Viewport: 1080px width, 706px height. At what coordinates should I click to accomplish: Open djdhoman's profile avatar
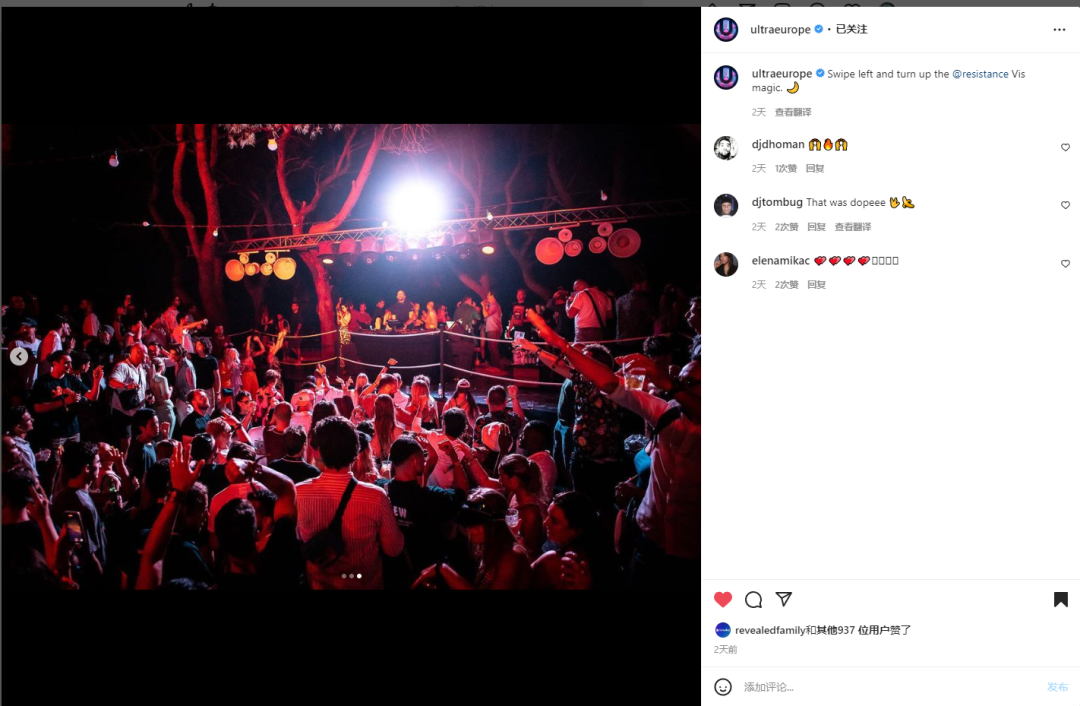726,147
